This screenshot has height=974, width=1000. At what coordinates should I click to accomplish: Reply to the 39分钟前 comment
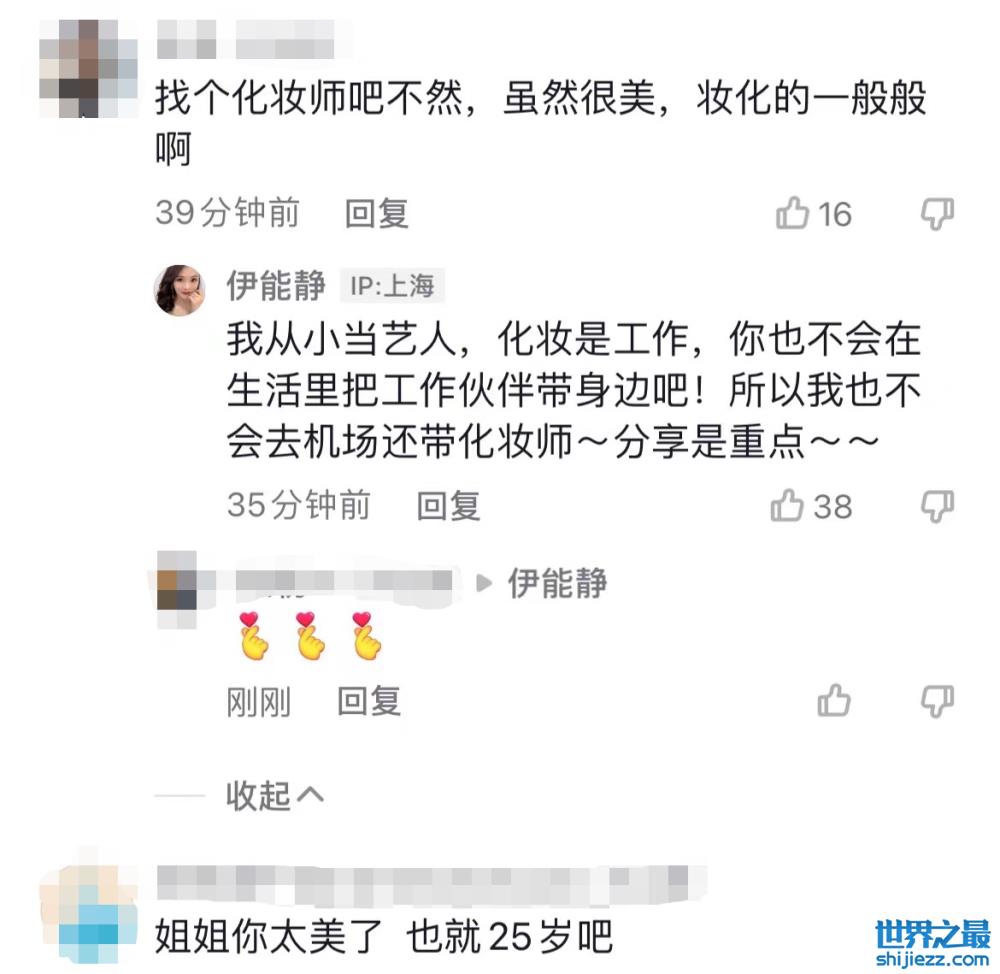376,213
